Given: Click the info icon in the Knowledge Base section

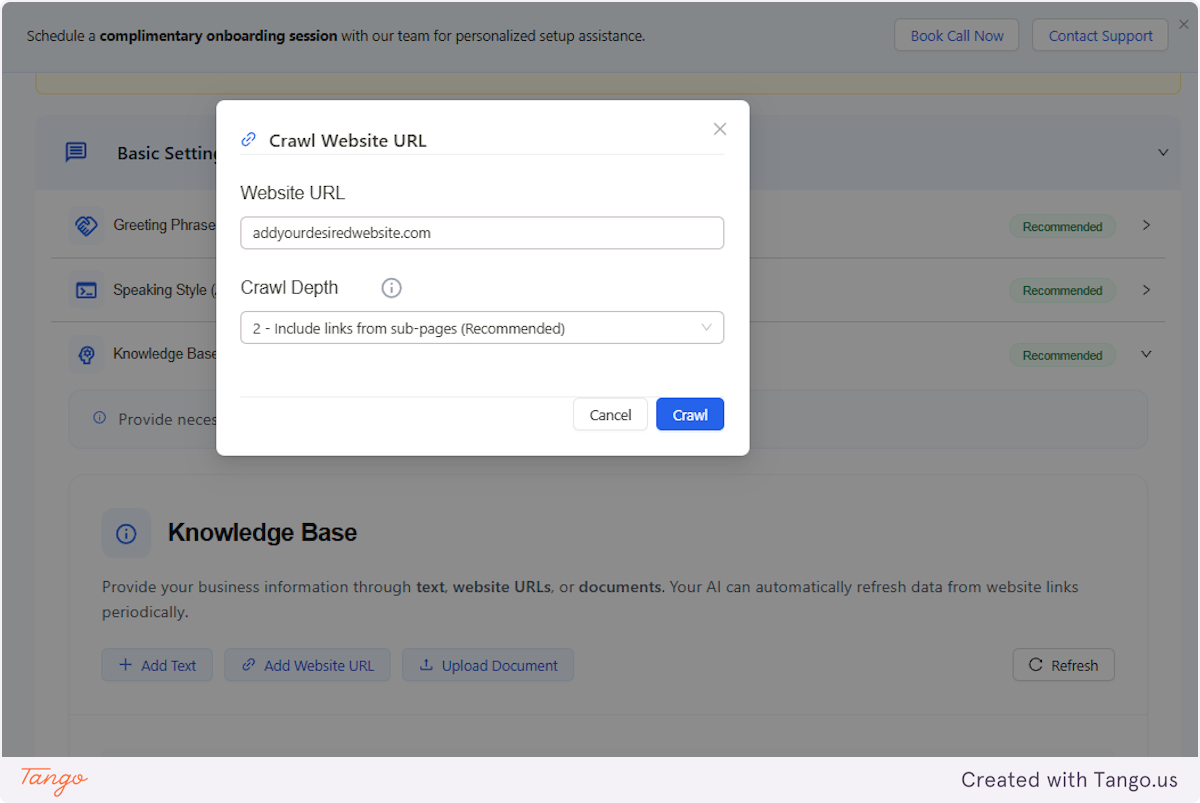Looking at the screenshot, I should pyautogui.click(x=126, y=532).
